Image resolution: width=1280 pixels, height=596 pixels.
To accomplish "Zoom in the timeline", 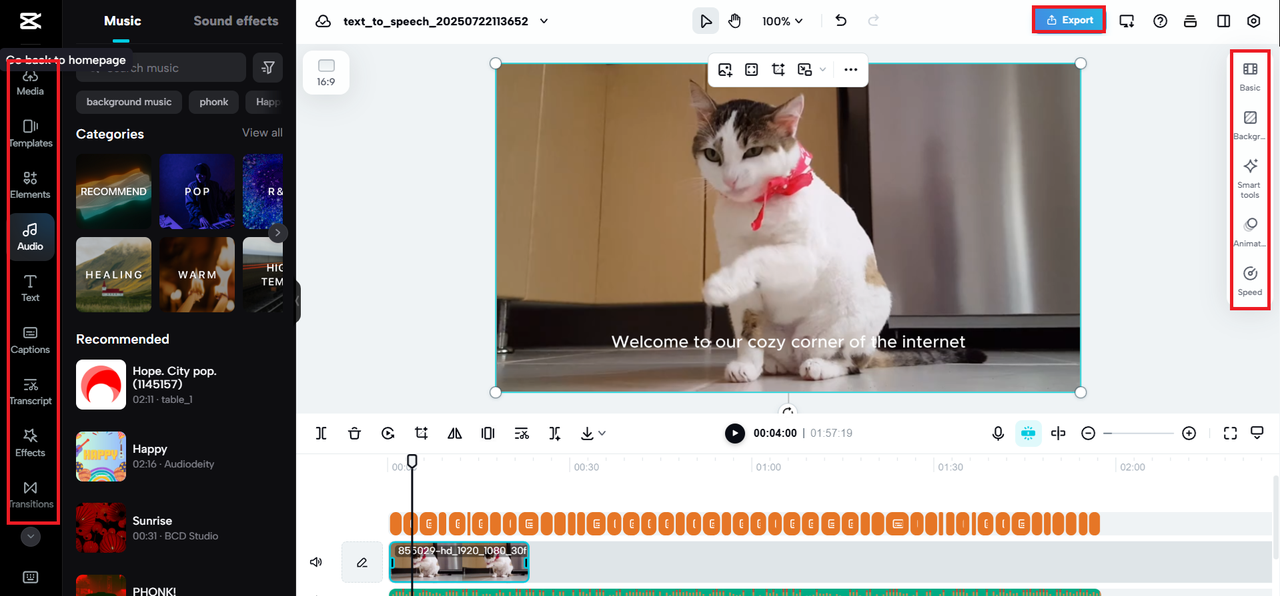I will (1189, 433).
